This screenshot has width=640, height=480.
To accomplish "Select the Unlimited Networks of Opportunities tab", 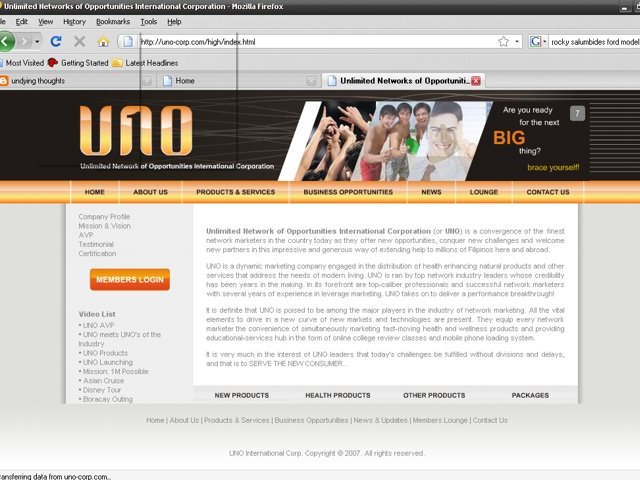I will (399, 81).
